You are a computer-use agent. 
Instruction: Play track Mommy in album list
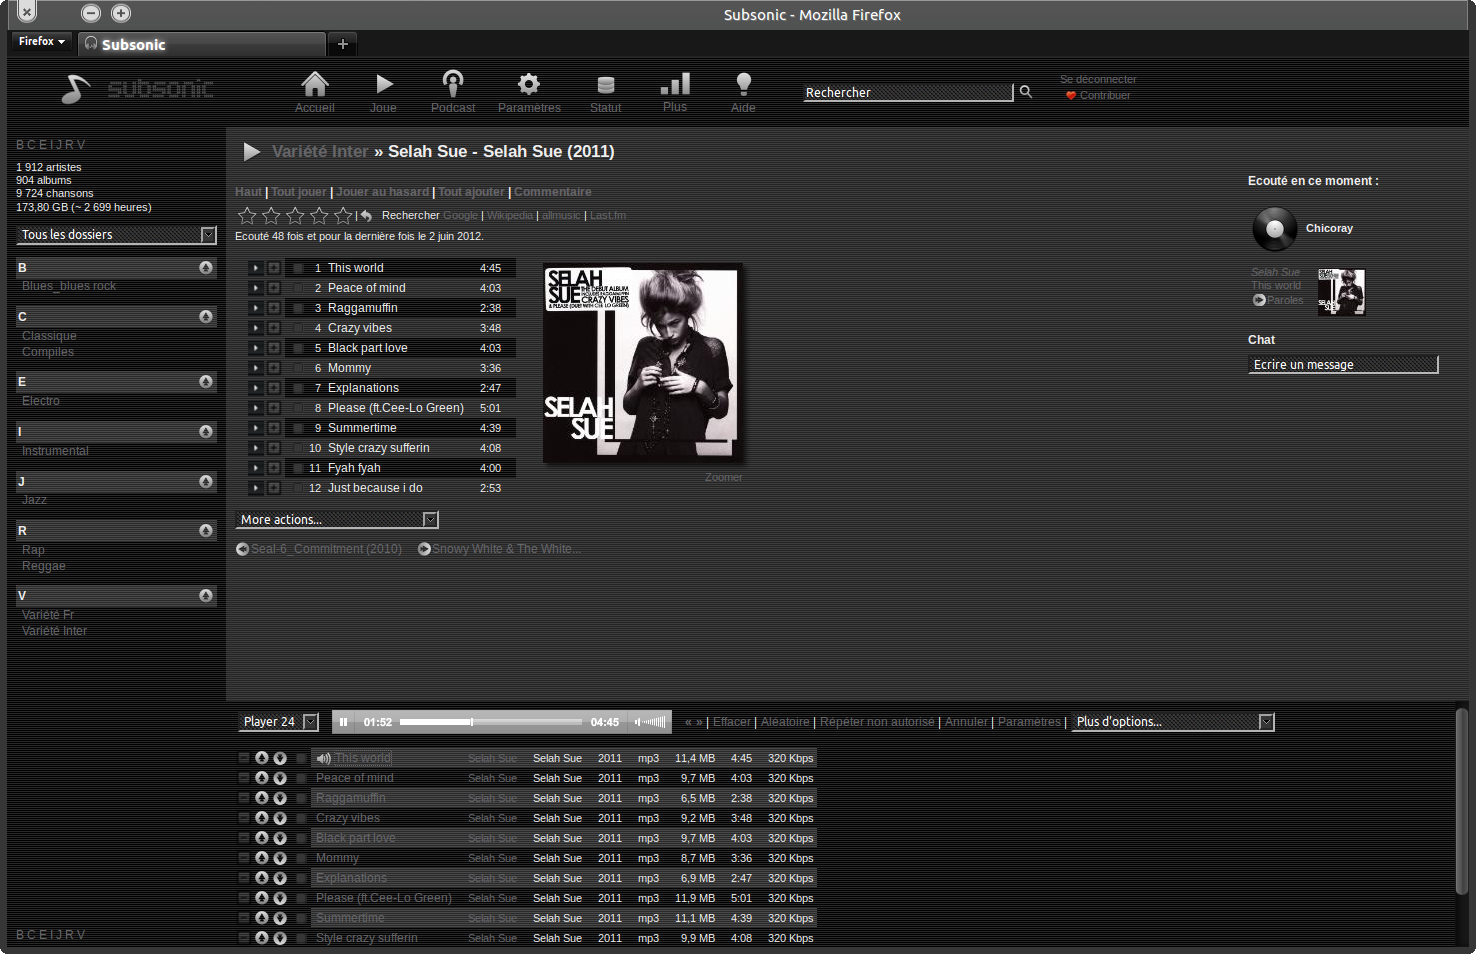click(x=256, y=368)
